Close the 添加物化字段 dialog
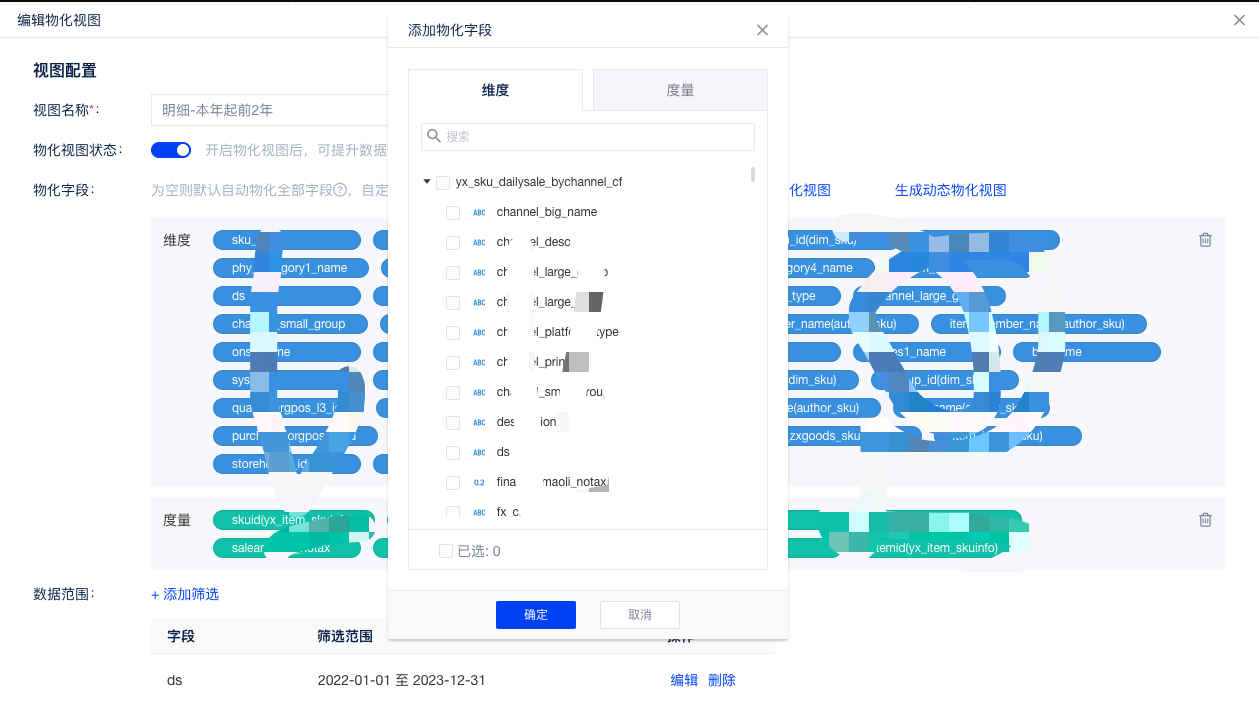The height and width of the screenshot is (703, 1259). pyautogui.click(x=762, y=30)
